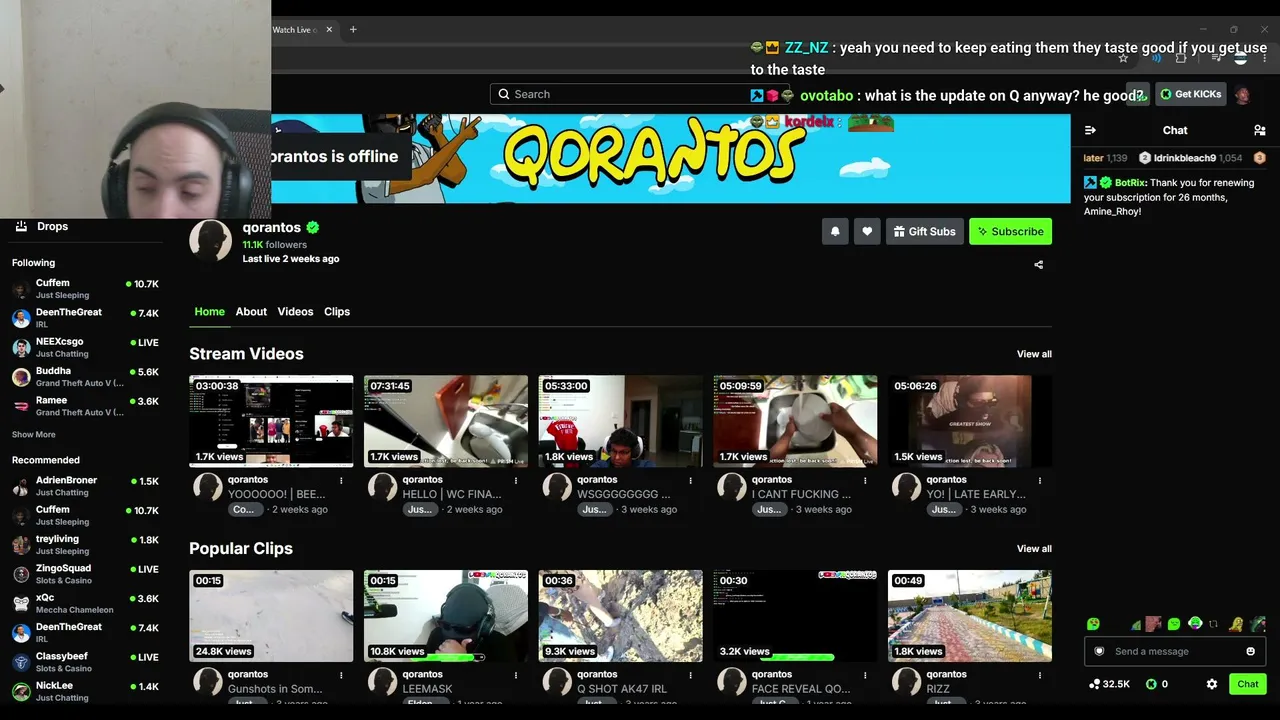Viewport: 1280px width, 720px height.
Task: Open chat settings gear icon
Action: (1212, 684)
